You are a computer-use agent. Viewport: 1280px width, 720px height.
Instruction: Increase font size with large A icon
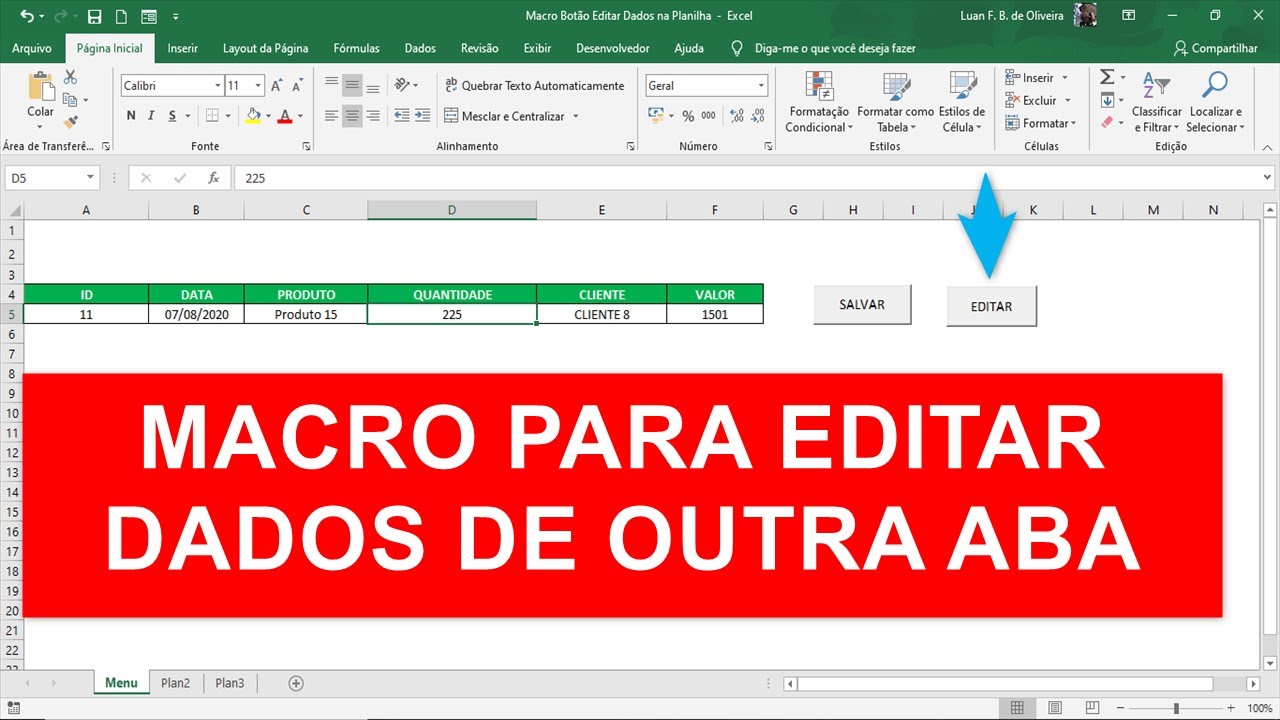[x=276, y=86]
